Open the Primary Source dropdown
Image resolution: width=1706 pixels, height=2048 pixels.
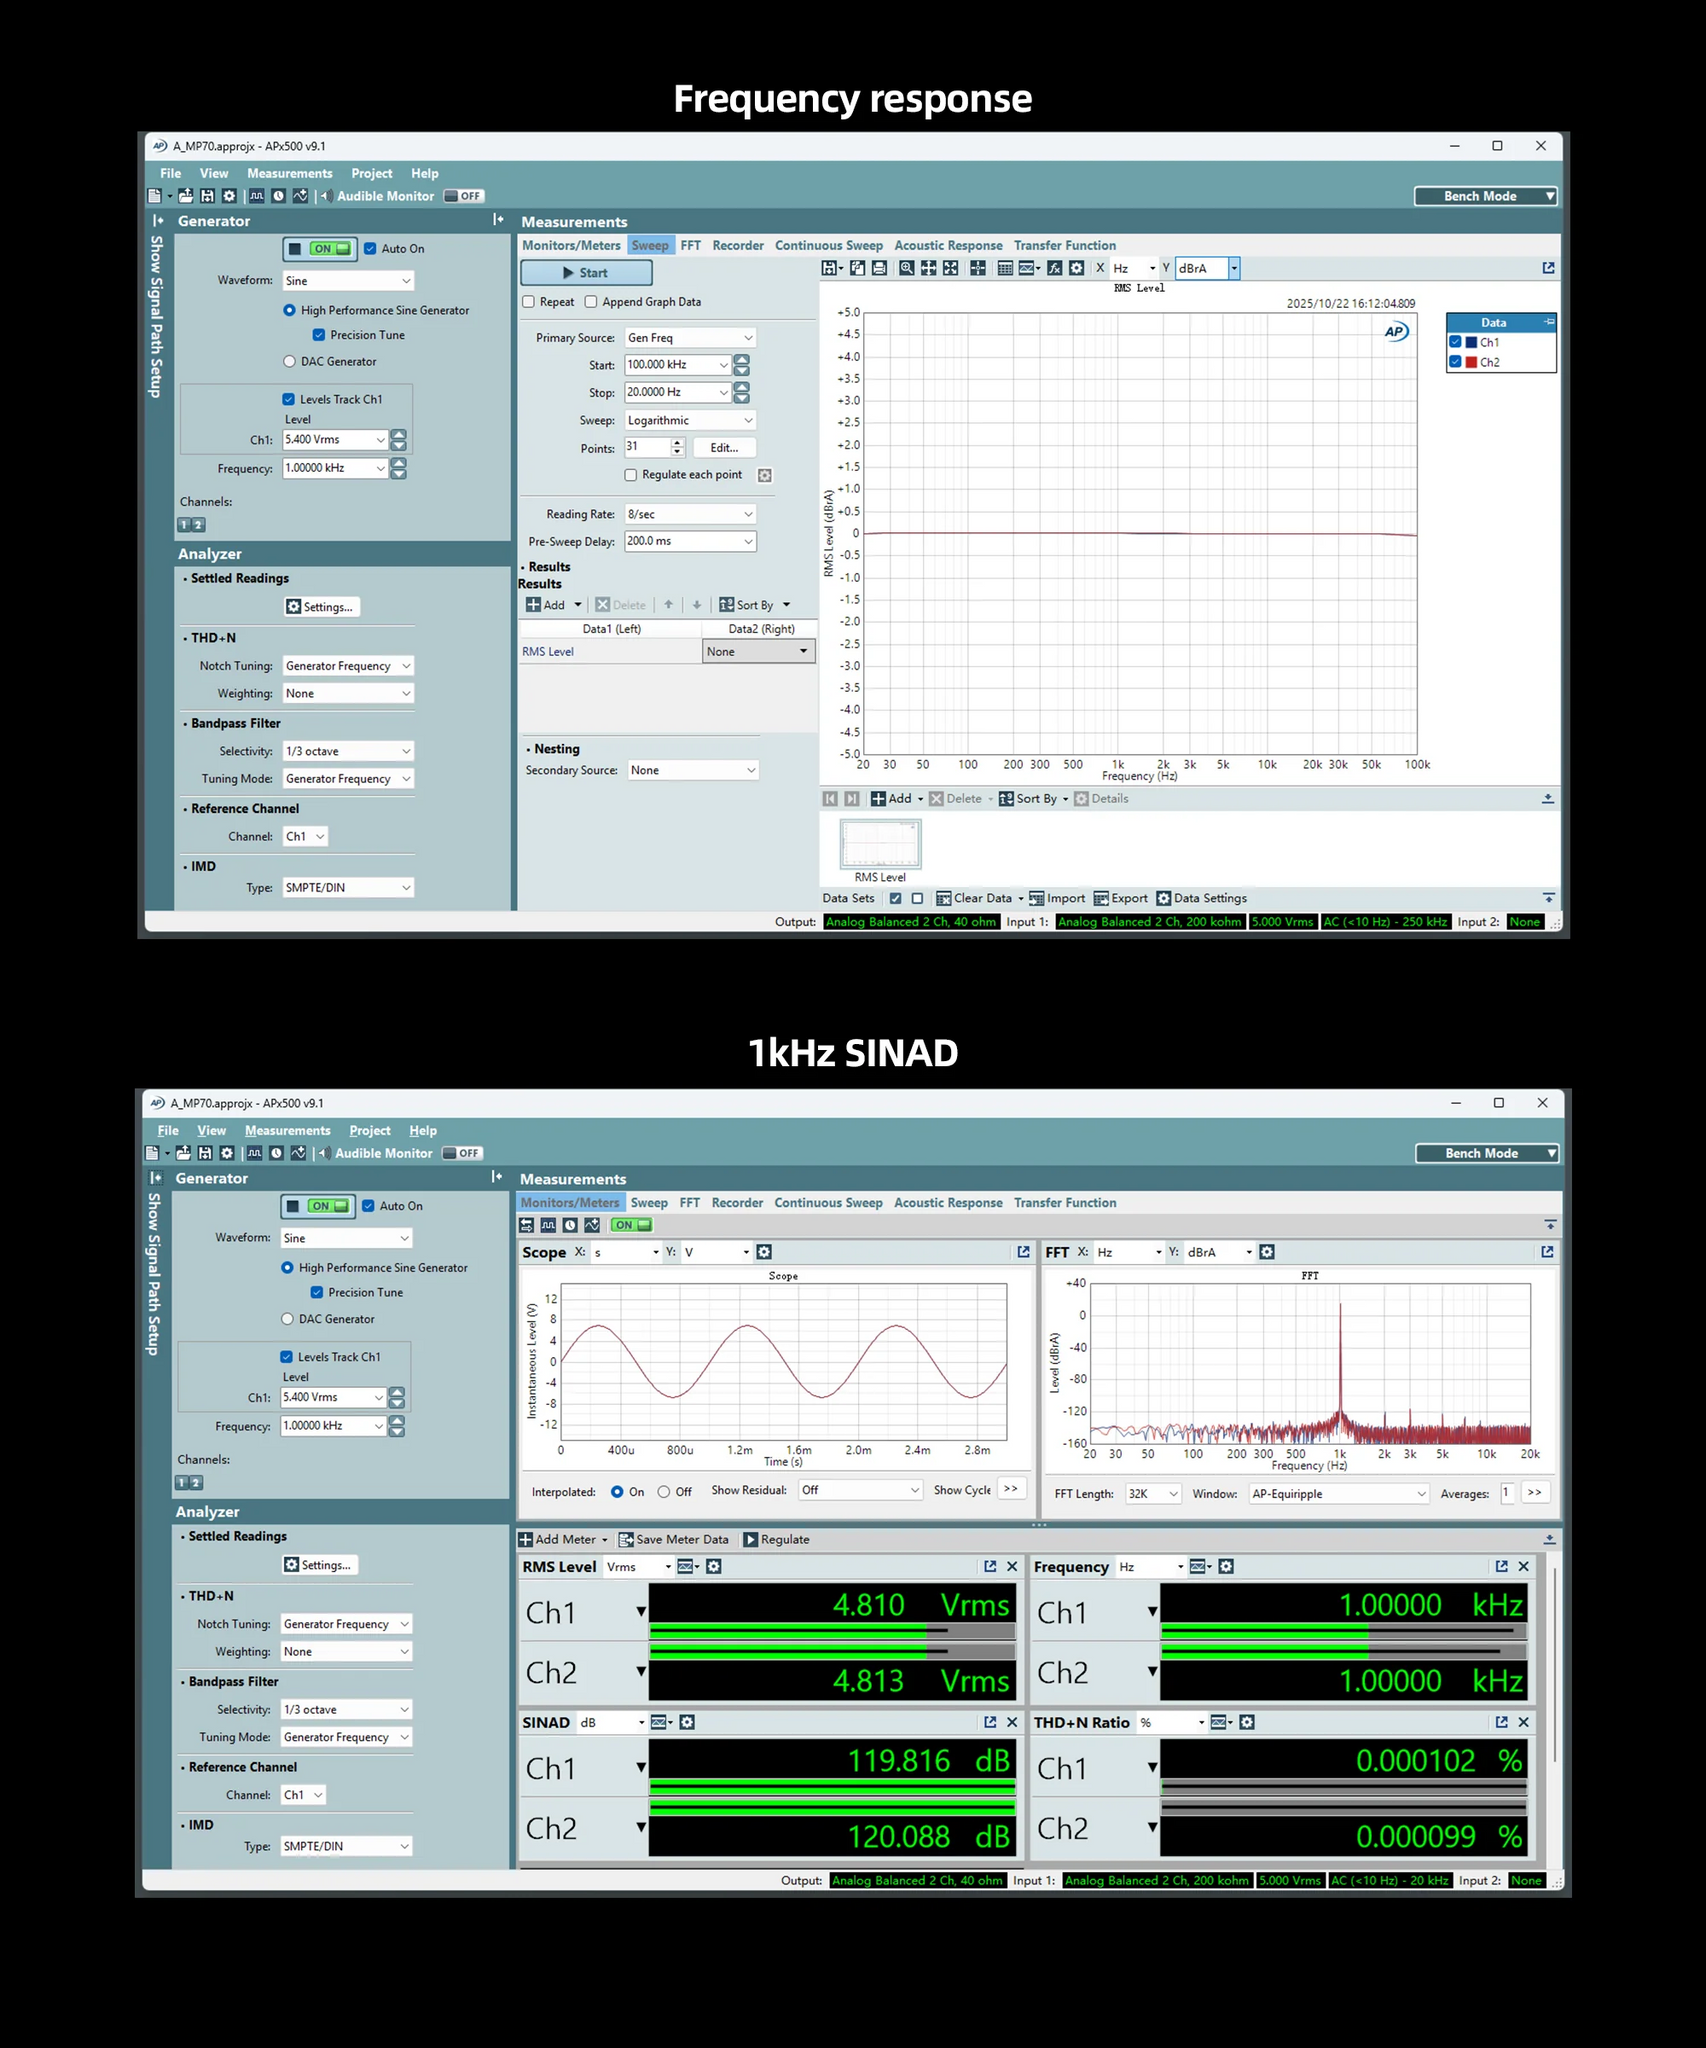[690, 338]
